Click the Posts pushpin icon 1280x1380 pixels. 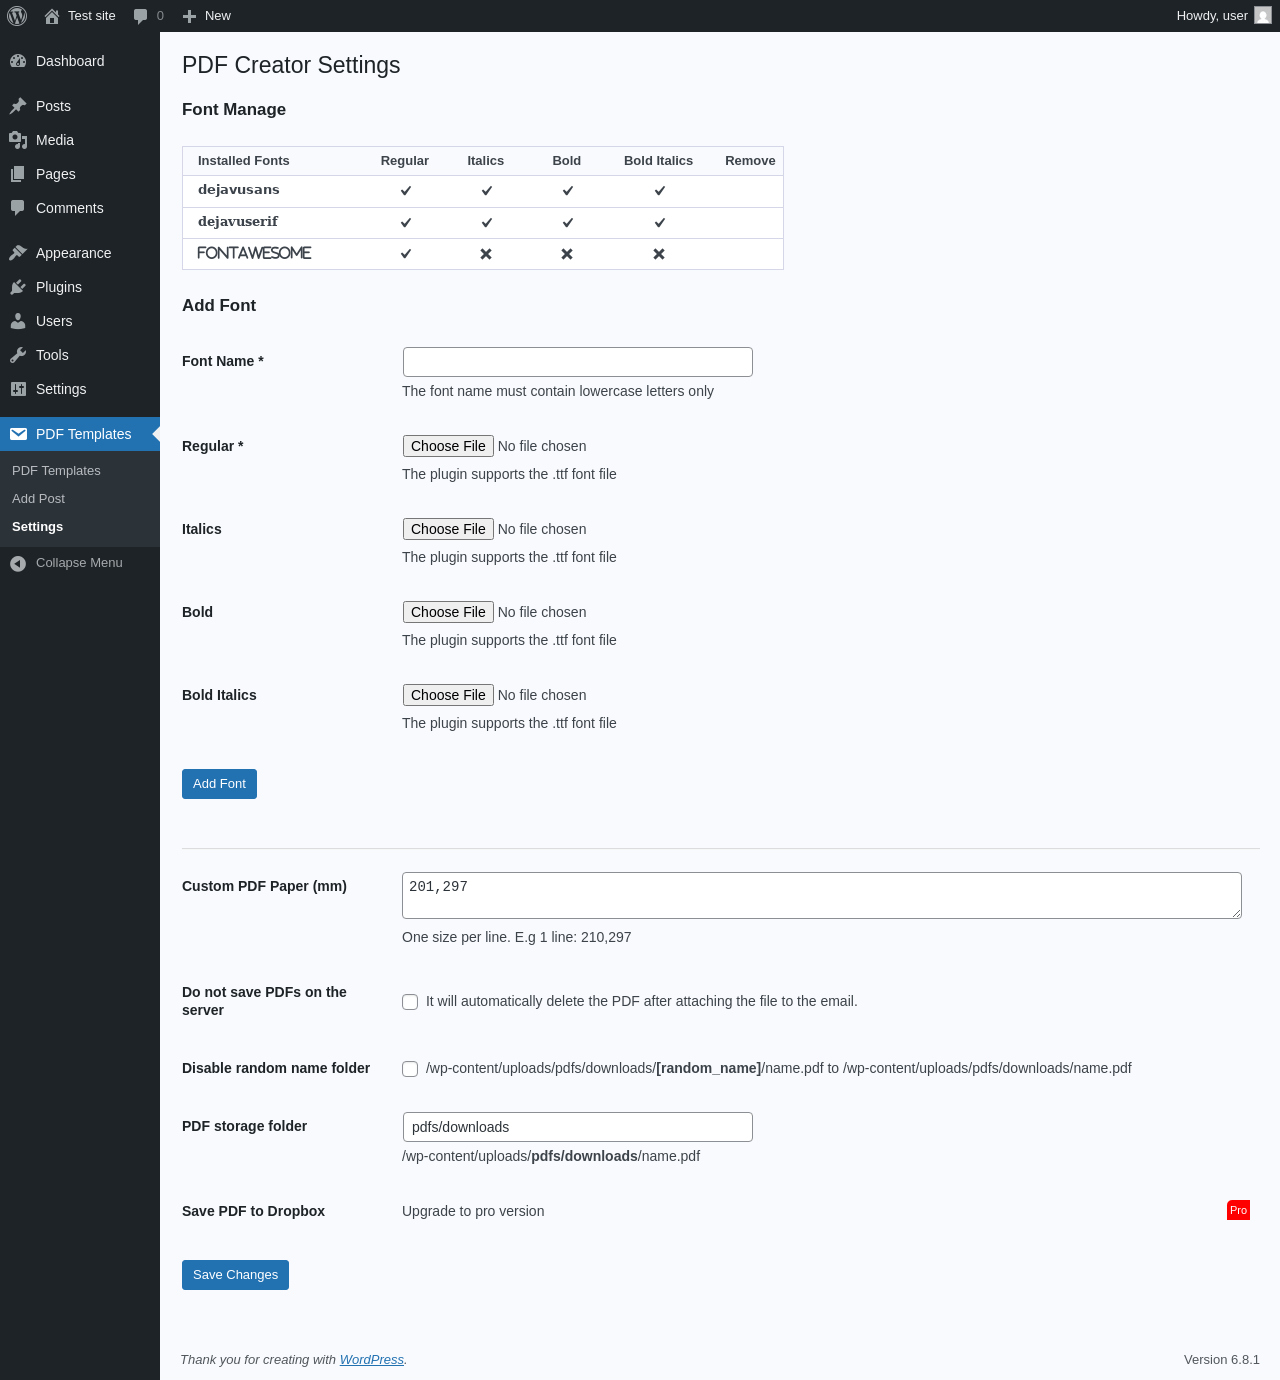point(18,106)
